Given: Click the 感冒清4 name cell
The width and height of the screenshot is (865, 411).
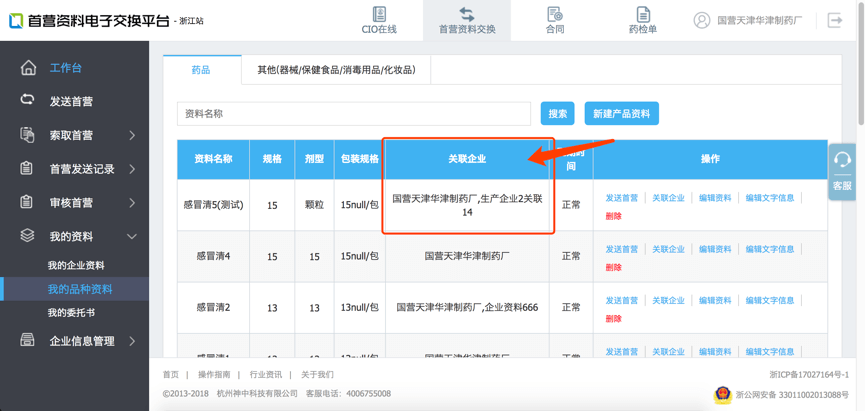Looking at the screenshot, I should [213, 257].
